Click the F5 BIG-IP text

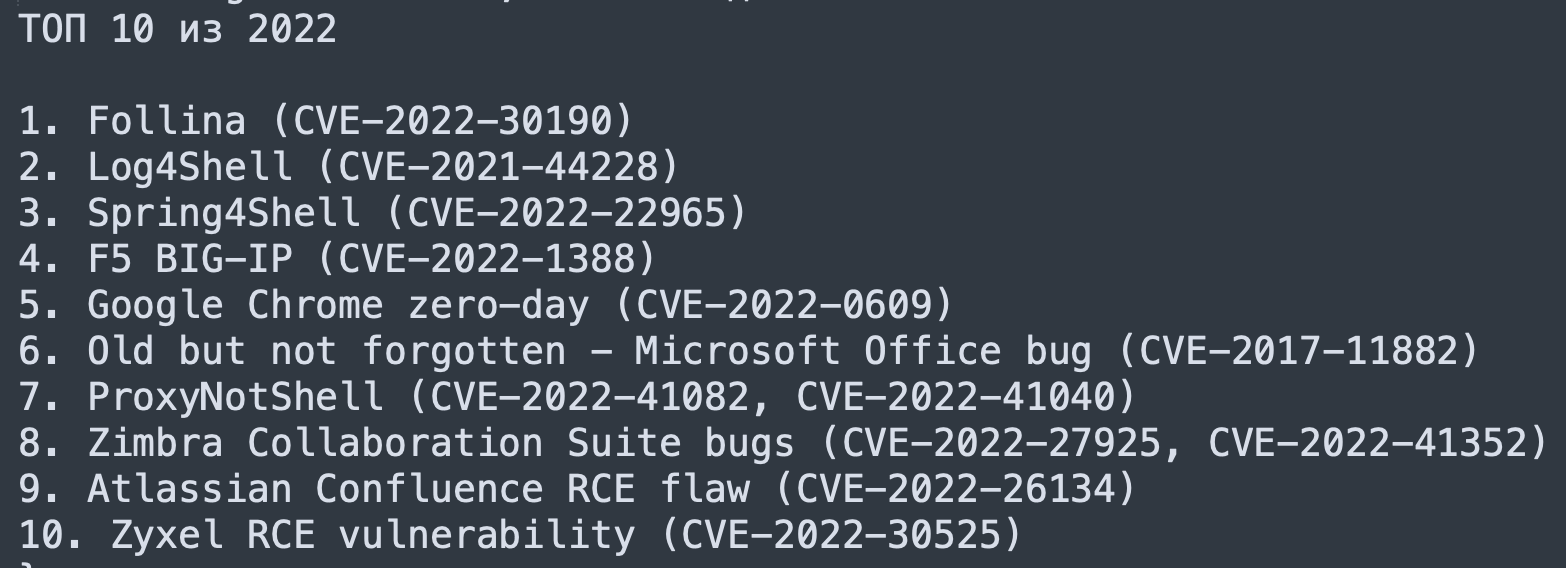coord(190,259)
